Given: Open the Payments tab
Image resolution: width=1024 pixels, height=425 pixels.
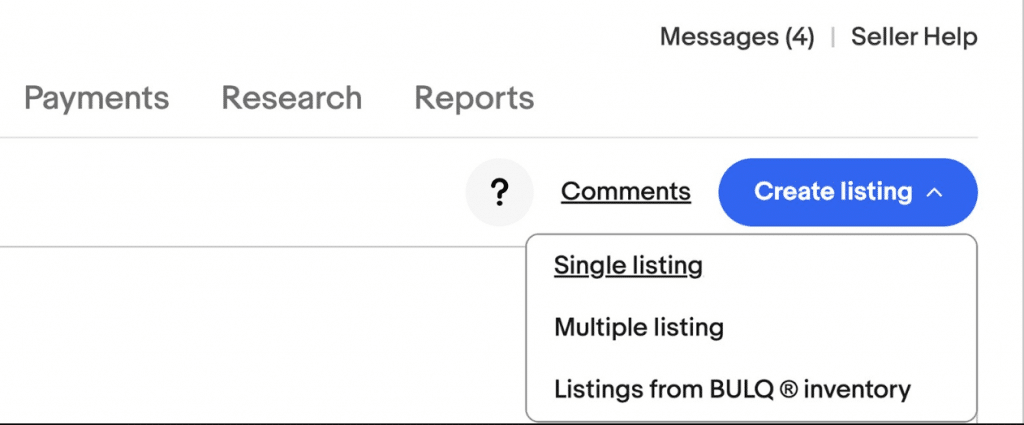Looking at the screenshot, I should point(97,98).
